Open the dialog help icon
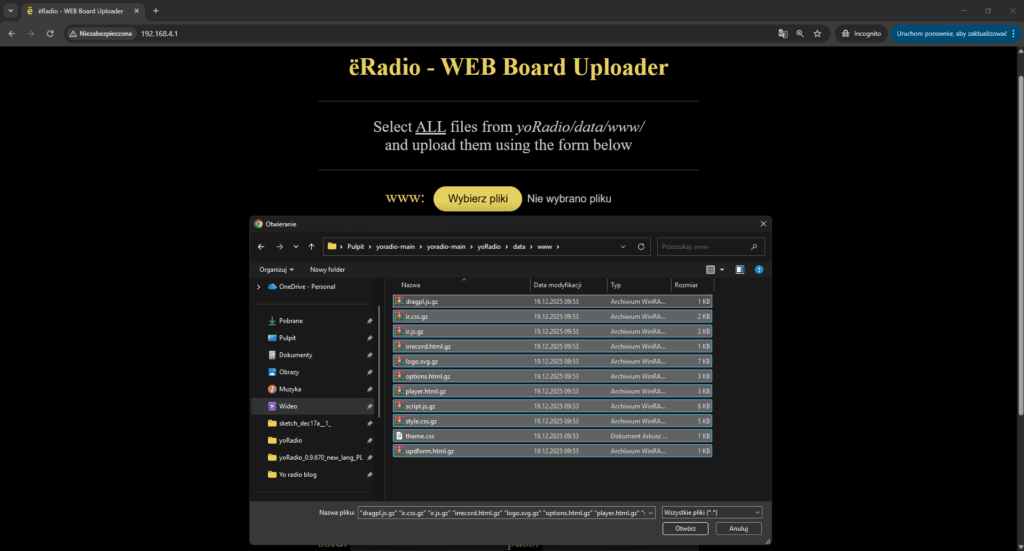Screen dimensions: 1024x551 coord(759,269)
